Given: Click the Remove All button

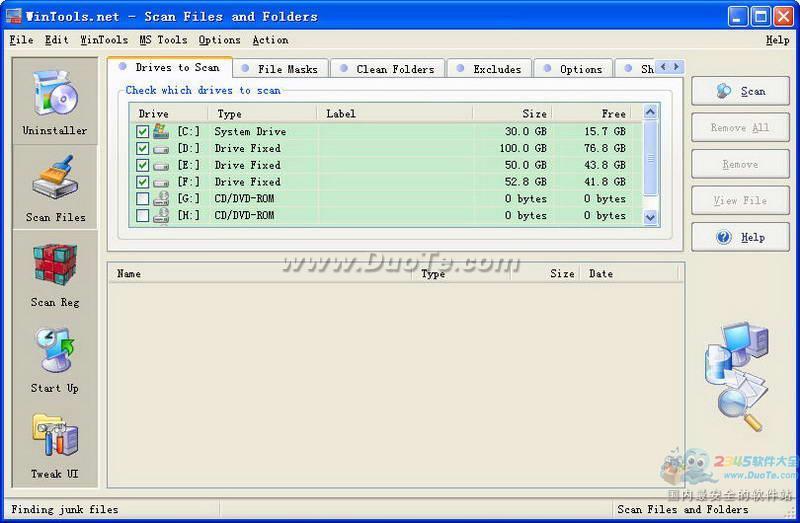Looking at the screenshot, I should tap(740, 128).
